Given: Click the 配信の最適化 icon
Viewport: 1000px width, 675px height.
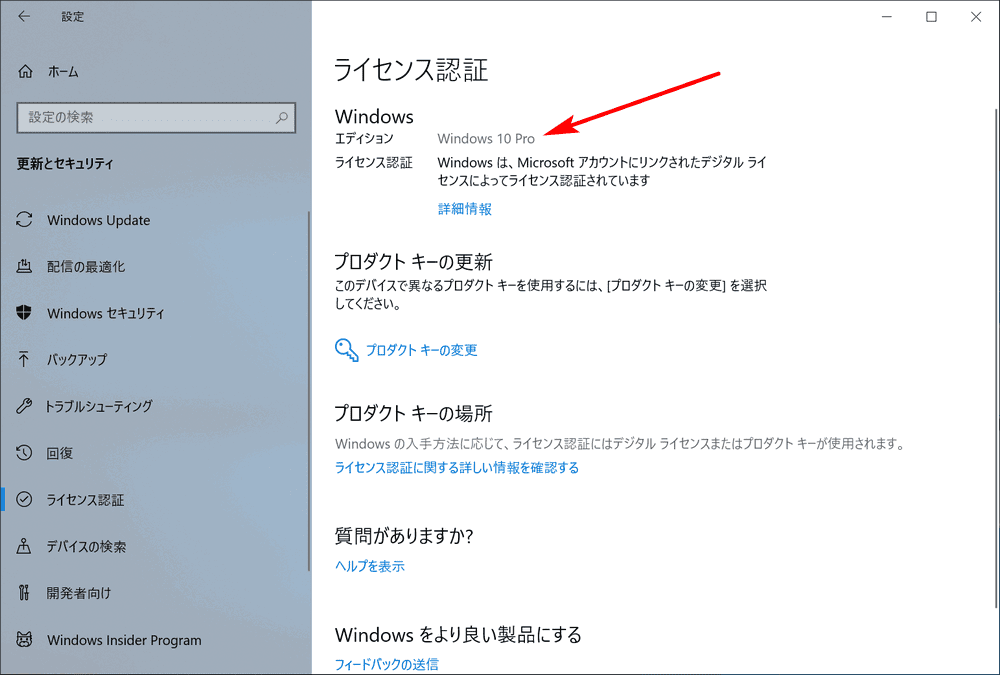Looking at the screenshot, I should pyautogui.click(x=24, y=266).
